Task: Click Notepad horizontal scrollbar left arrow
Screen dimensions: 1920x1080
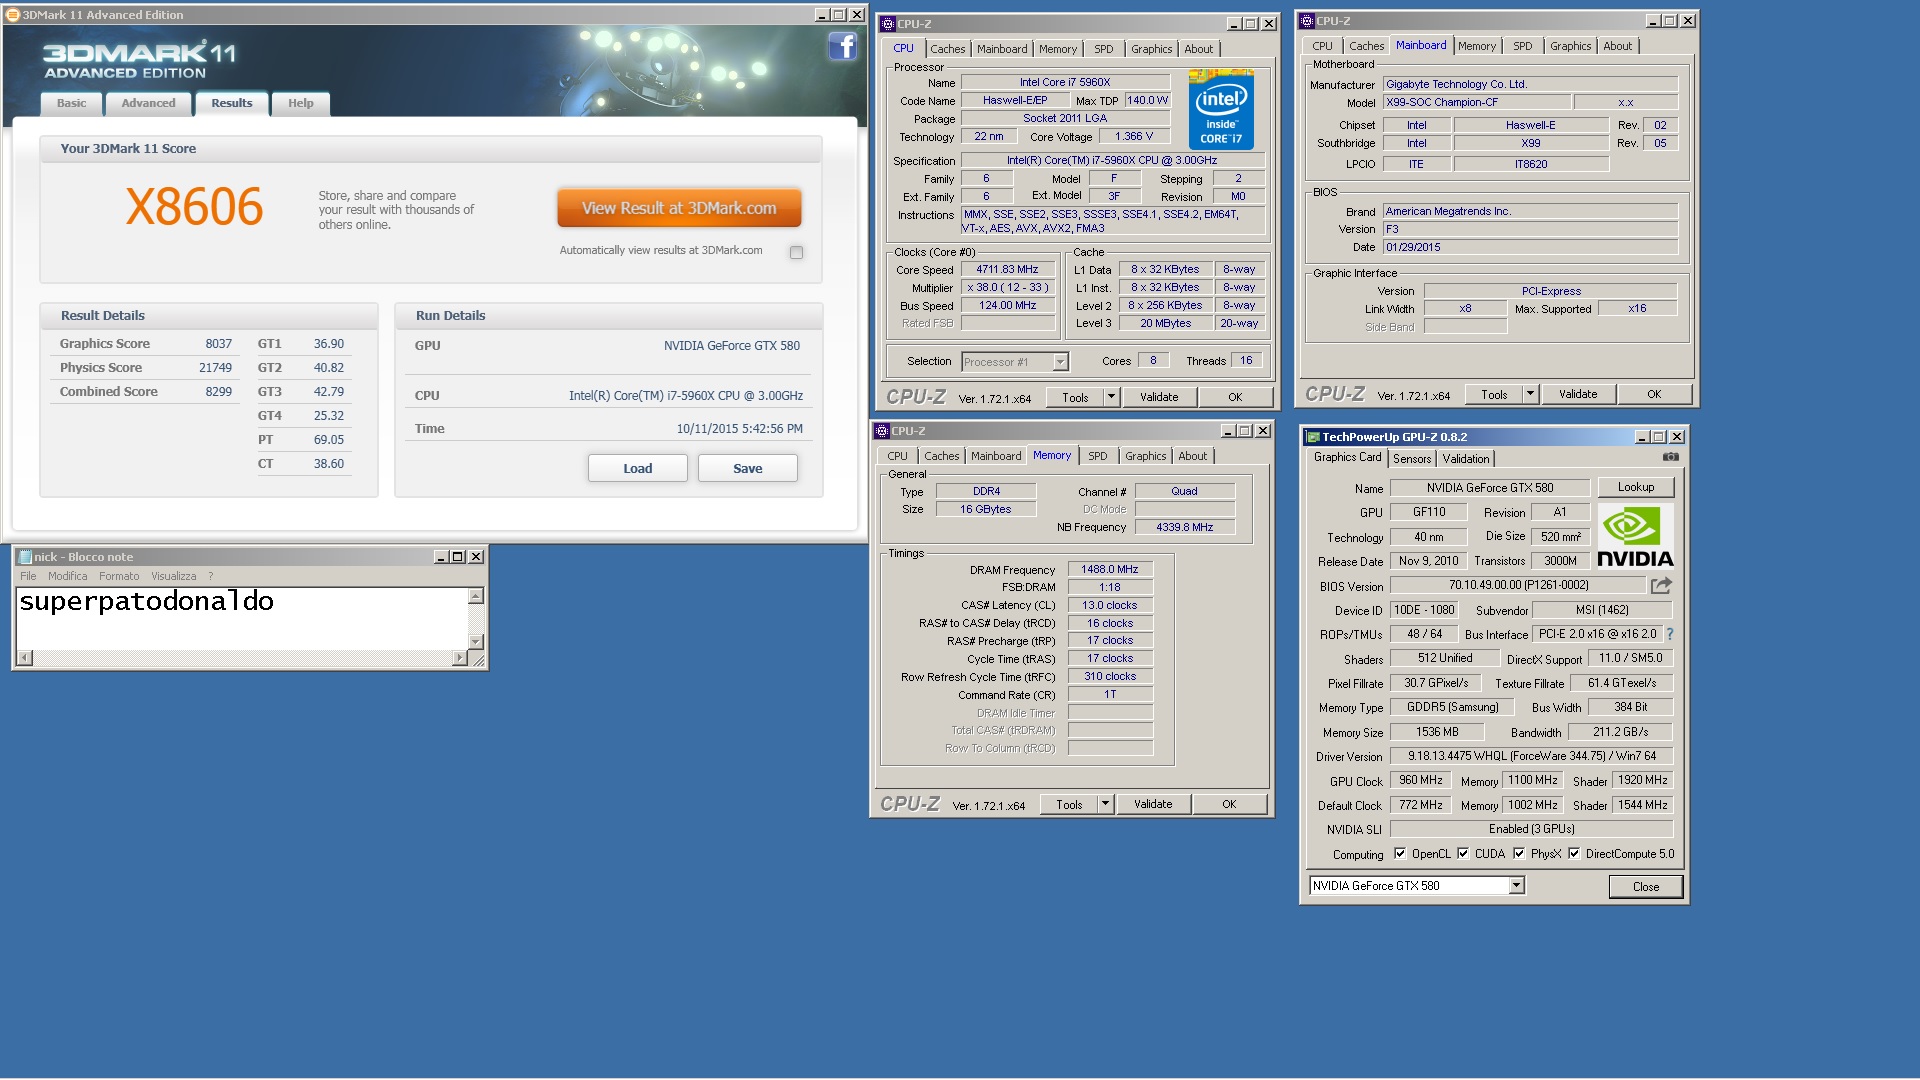Action: click(x=24, y=658)
